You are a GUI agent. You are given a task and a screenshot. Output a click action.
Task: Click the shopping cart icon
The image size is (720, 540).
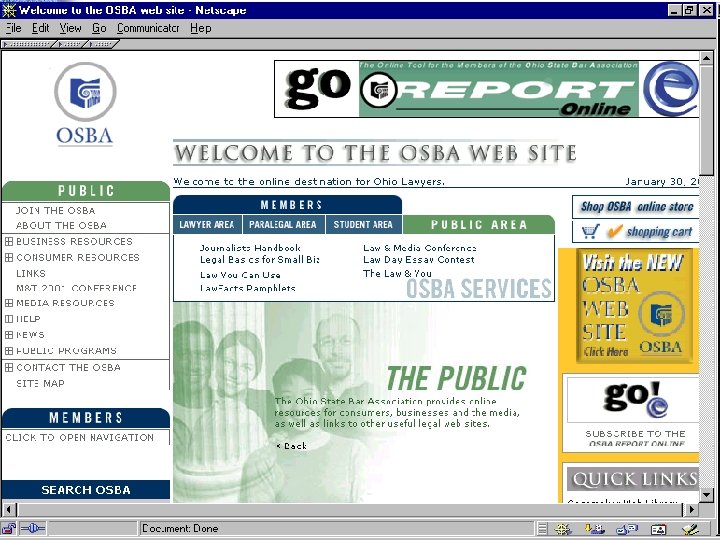pyautogui.click(x=591, y=231)
